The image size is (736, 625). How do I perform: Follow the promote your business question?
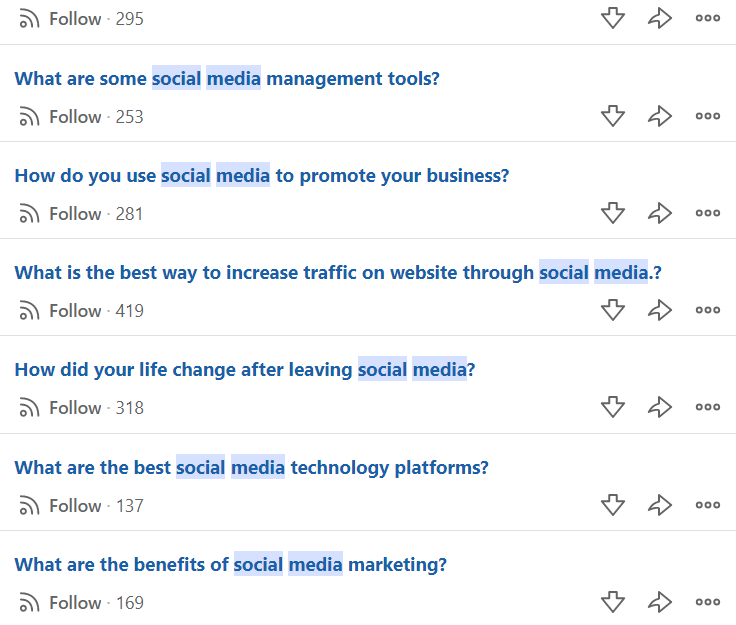(x=60, y=213)
